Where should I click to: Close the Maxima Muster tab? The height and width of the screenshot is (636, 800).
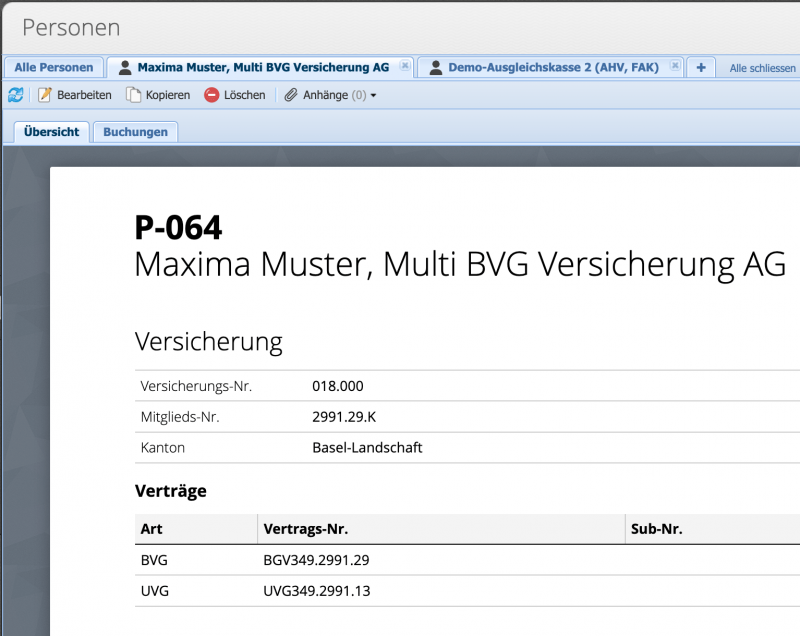[x=404, y=66]
